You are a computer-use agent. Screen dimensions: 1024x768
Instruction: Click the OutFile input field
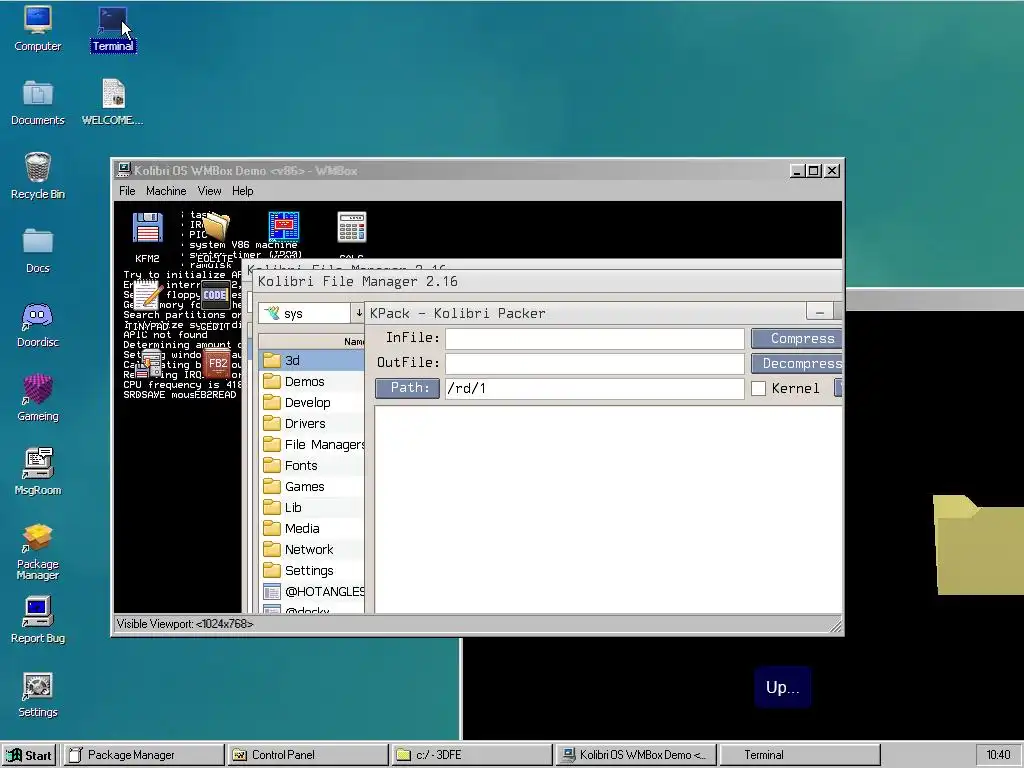(595, 363)
